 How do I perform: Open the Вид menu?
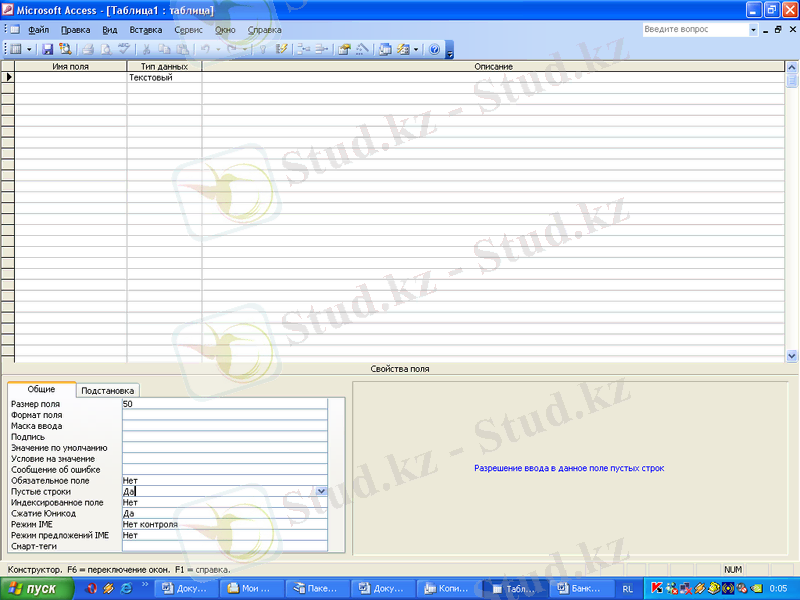[x=110, y=30]
